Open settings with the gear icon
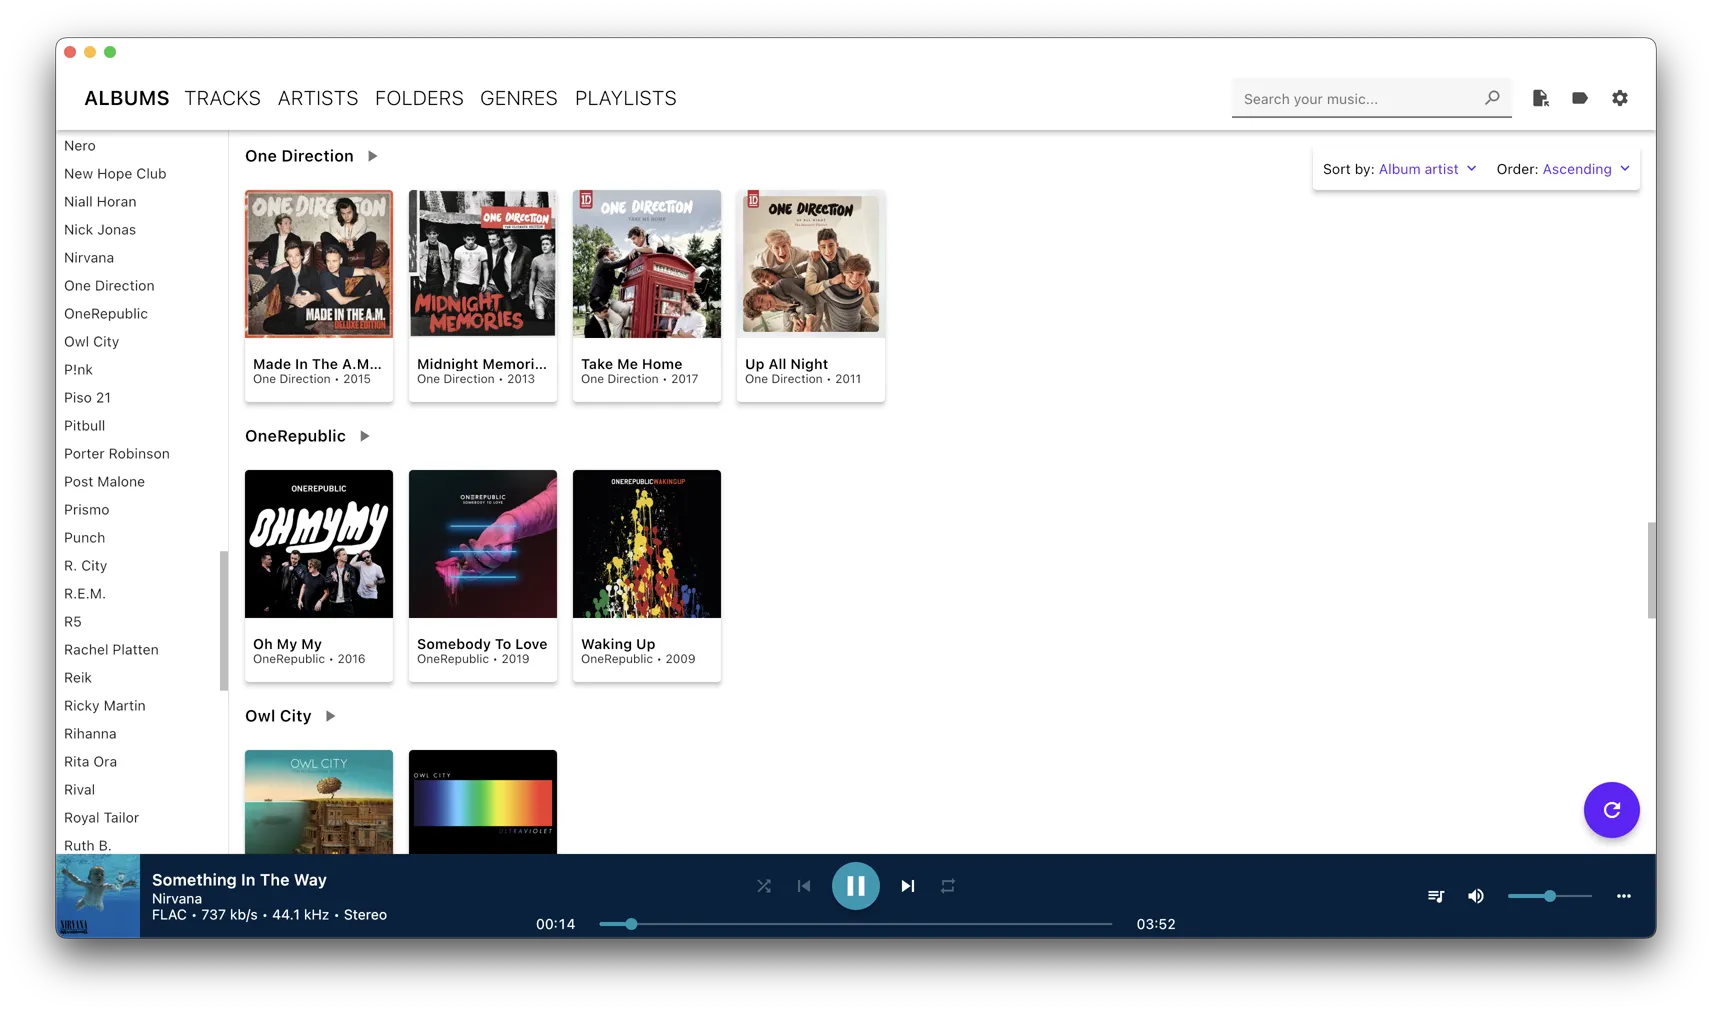 (1619, 98)
